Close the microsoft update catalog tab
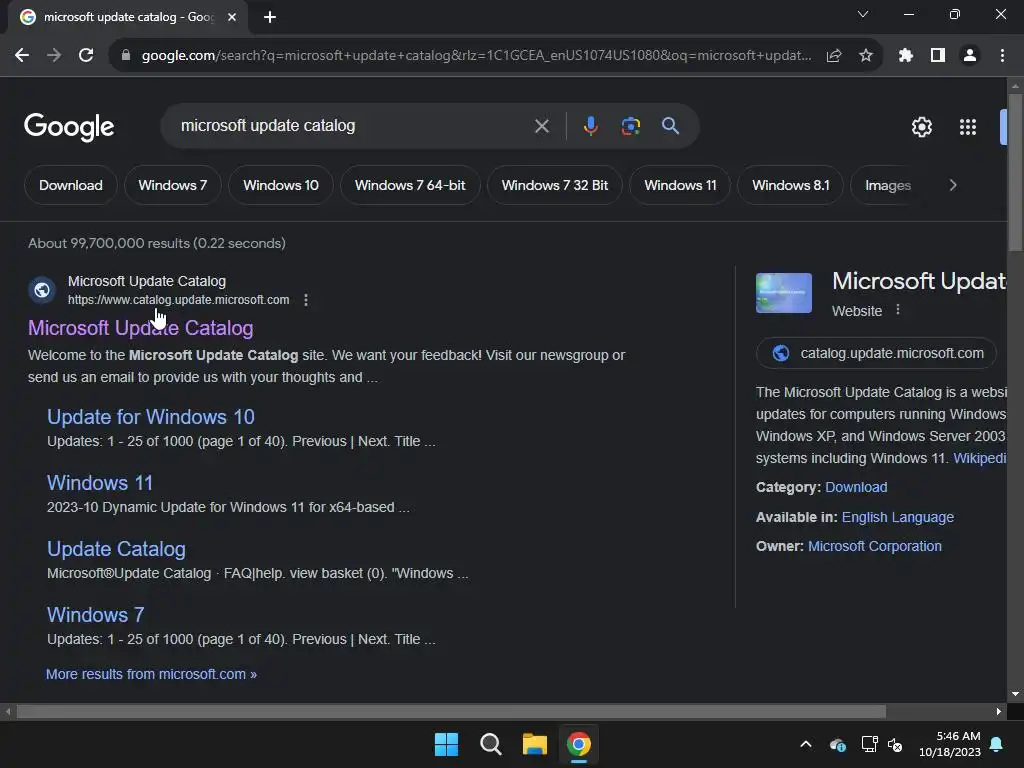This screenshot has width=1024, height=768. [x=232, y=17]
